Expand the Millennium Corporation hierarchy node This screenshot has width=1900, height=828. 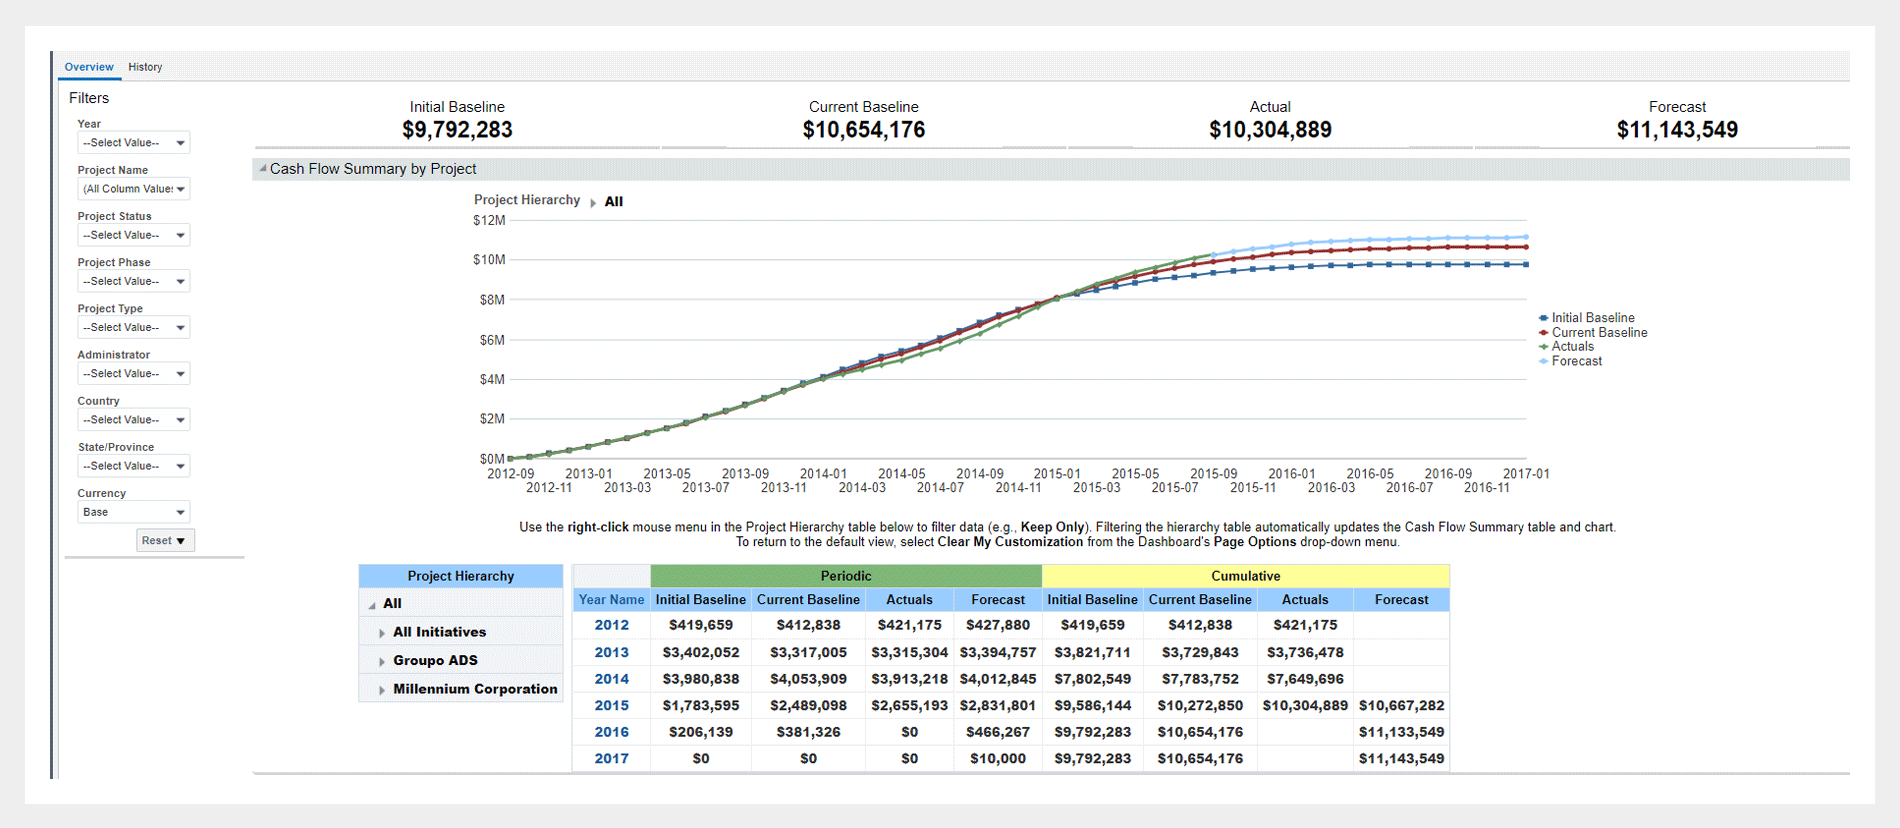[382, 690]
